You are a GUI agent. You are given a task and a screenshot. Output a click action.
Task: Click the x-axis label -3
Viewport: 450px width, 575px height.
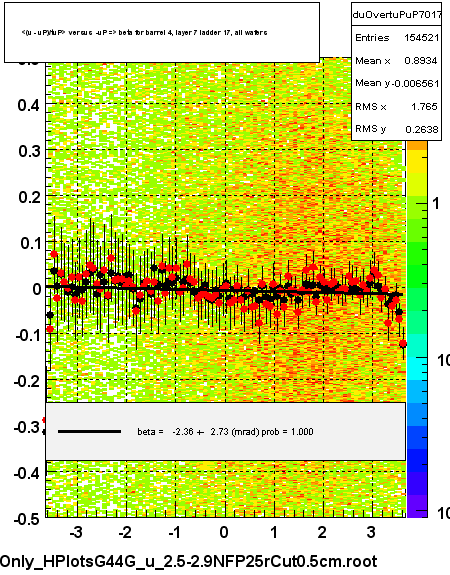pyautogui.click(x=76, y=532)
